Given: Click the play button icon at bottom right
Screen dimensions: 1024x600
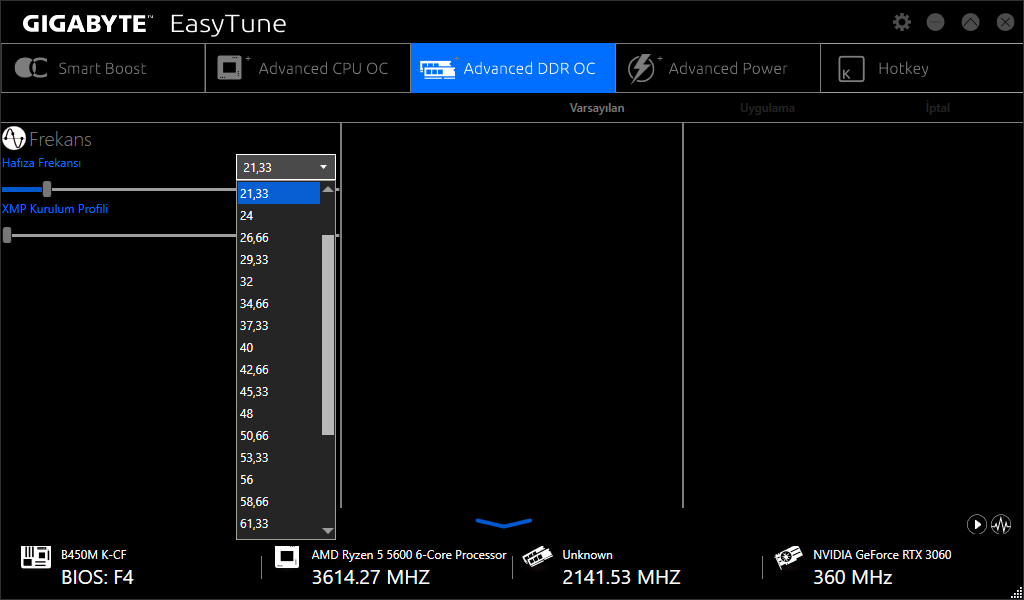Looking at the screenshot, I should click(x=976, y=524).
